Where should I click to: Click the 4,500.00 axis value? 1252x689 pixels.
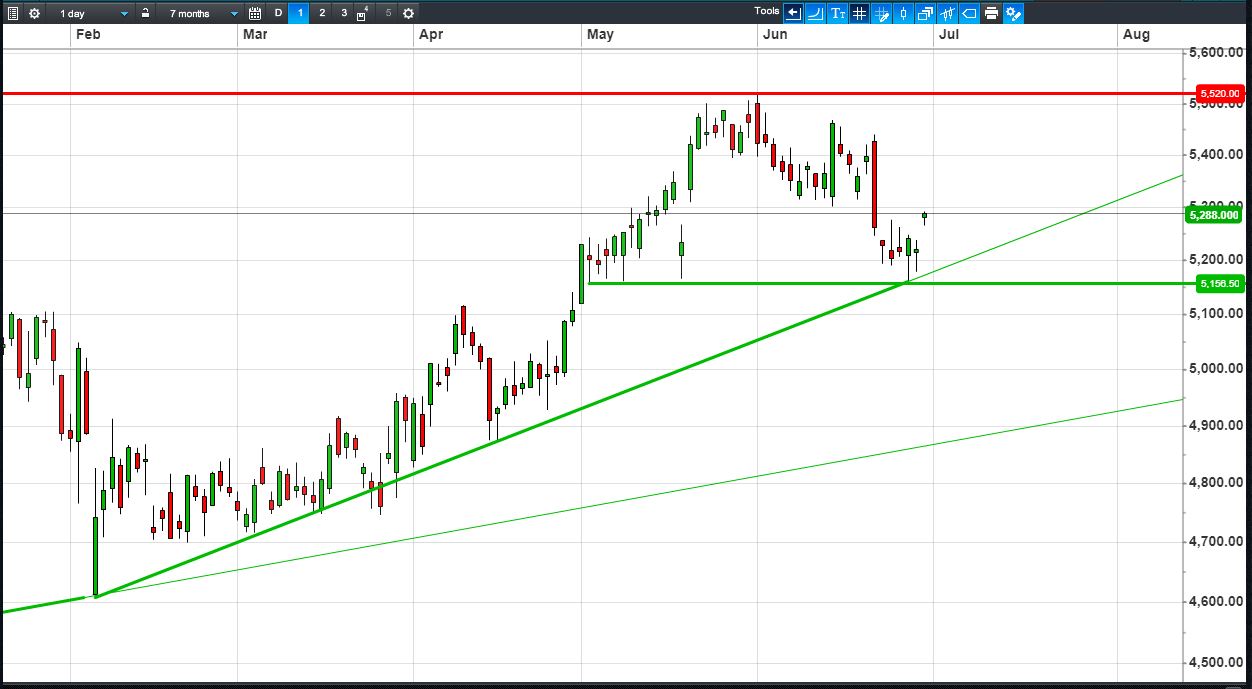point(1216,662)
